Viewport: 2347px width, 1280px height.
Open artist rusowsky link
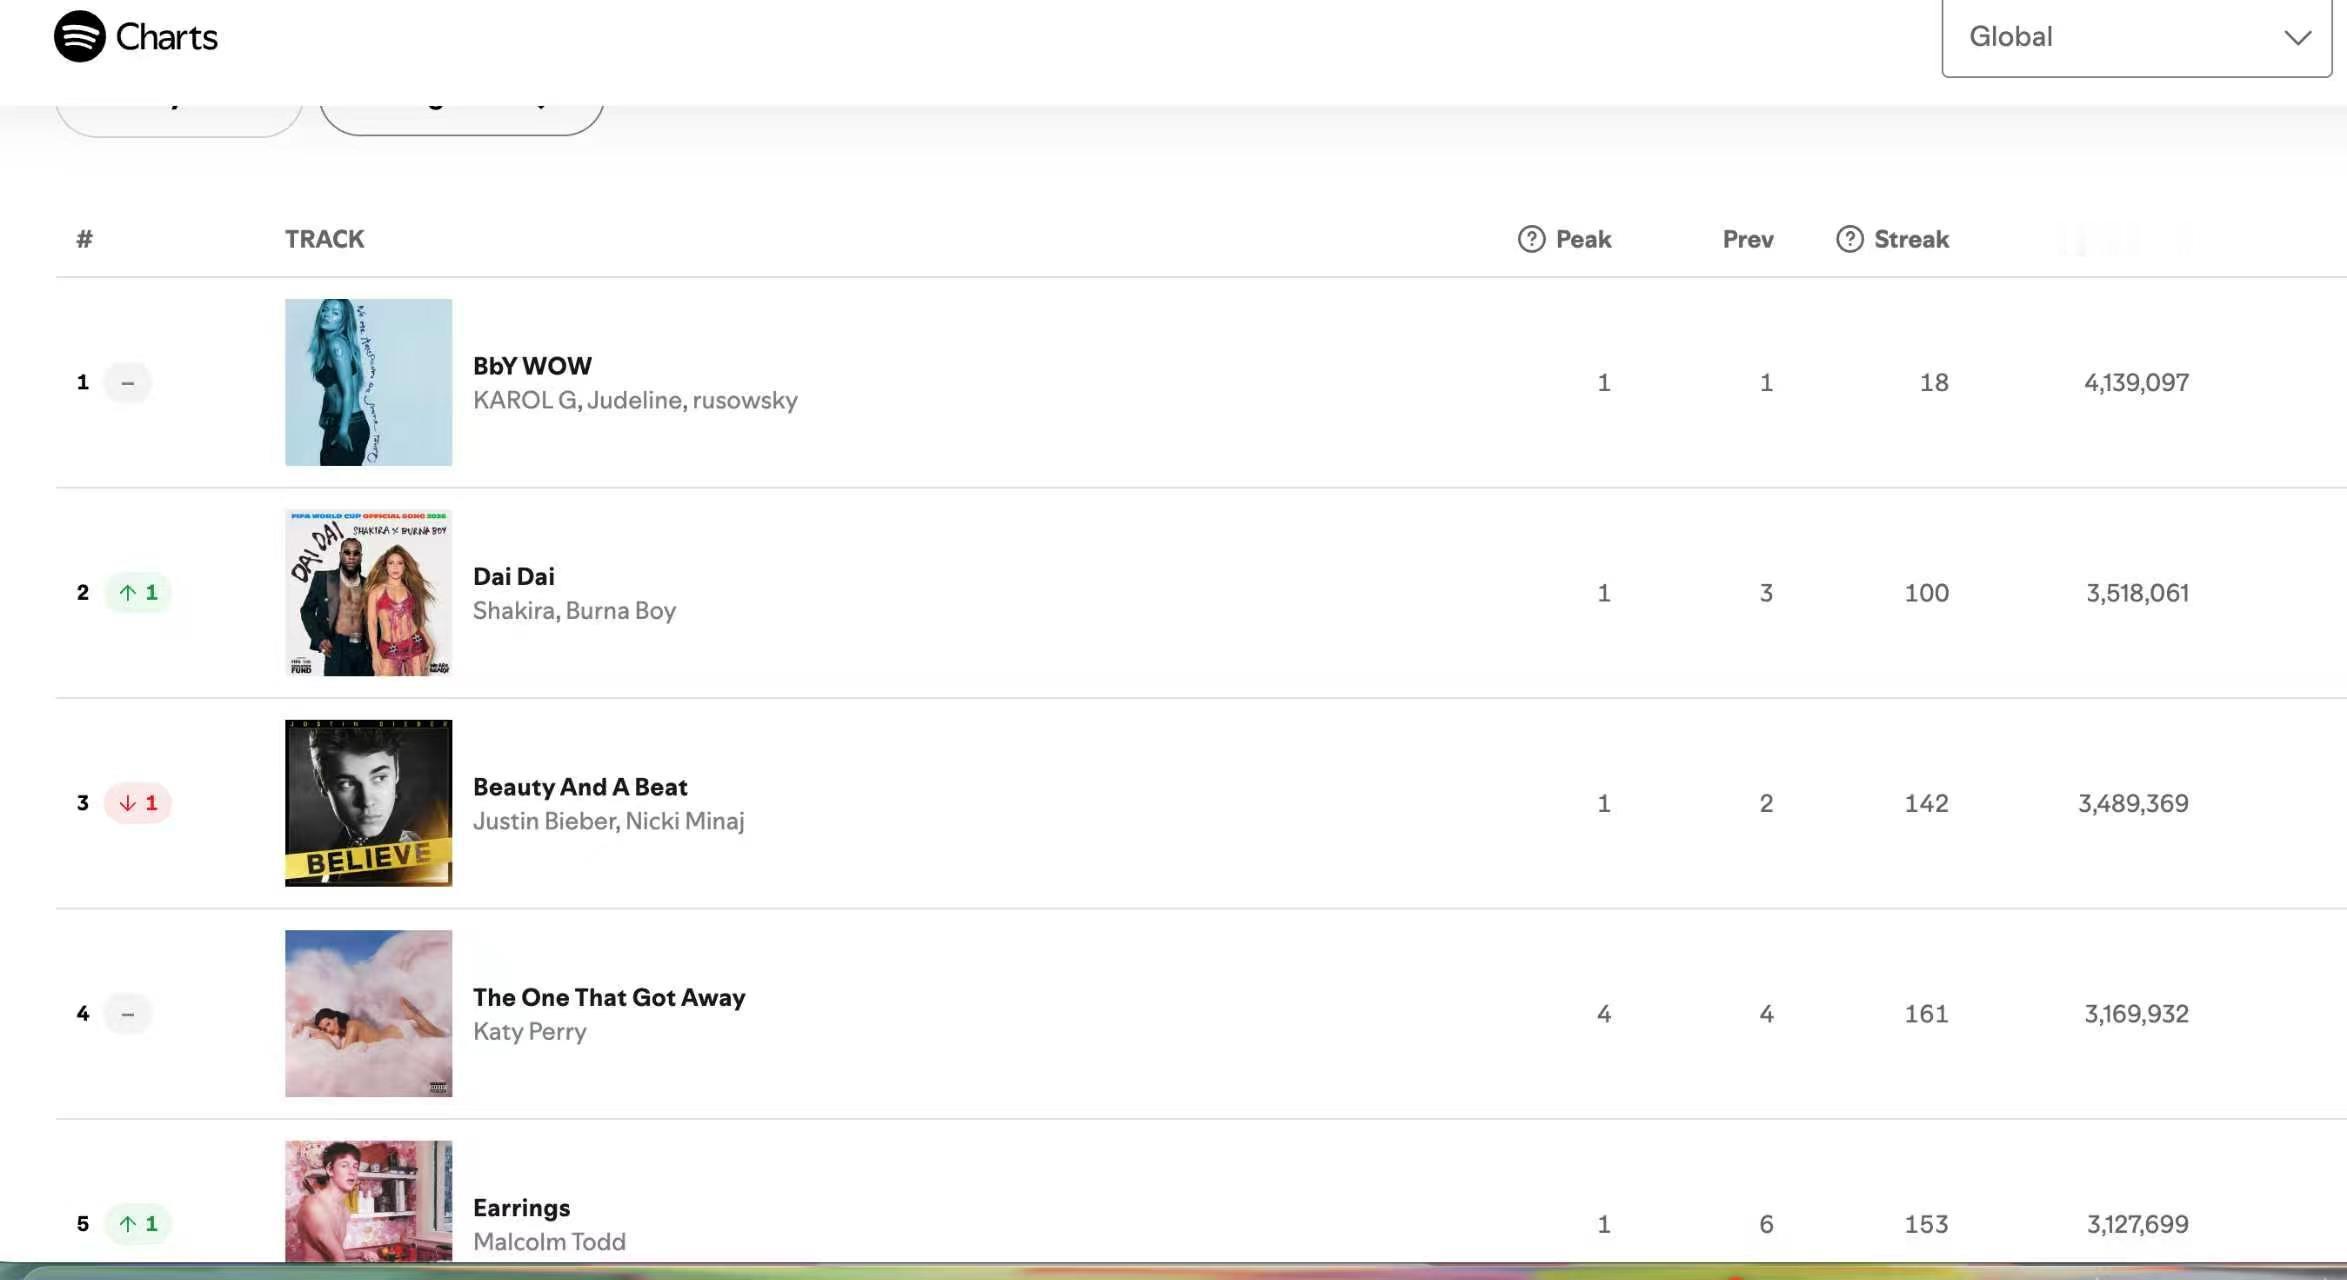pos(745,400)
